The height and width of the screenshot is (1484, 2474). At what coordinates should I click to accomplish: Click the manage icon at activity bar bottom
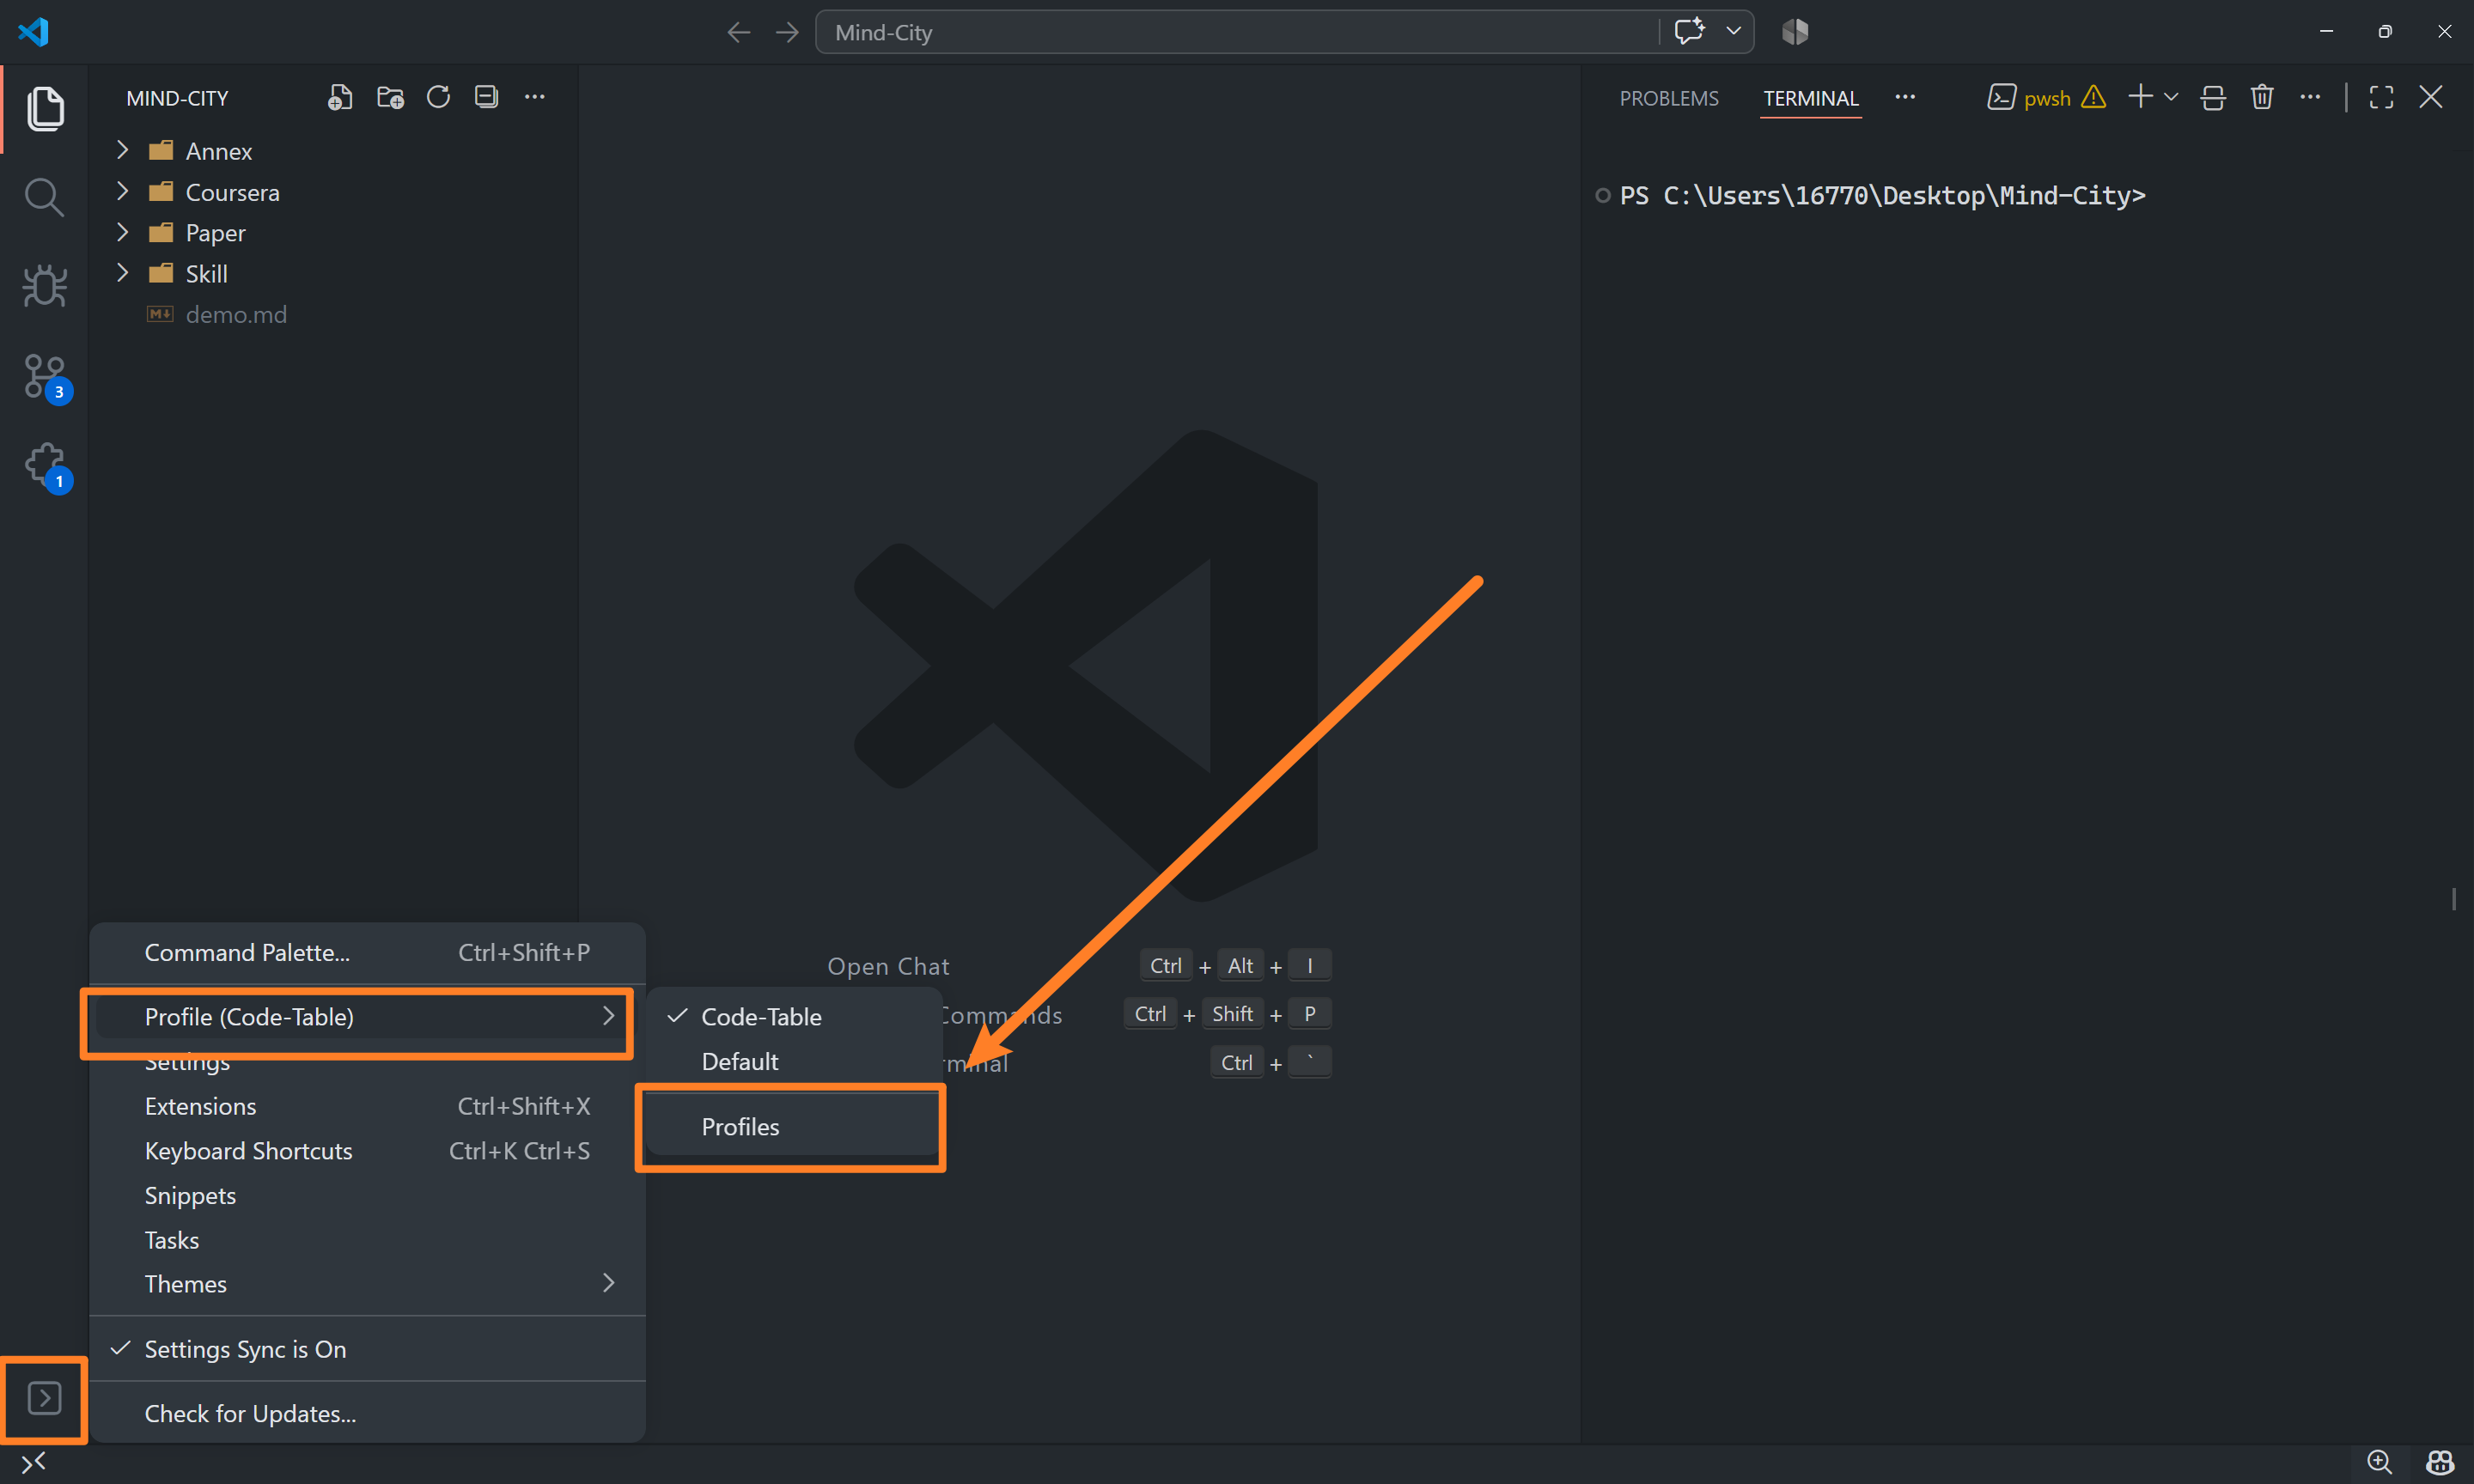(44, 1398)
